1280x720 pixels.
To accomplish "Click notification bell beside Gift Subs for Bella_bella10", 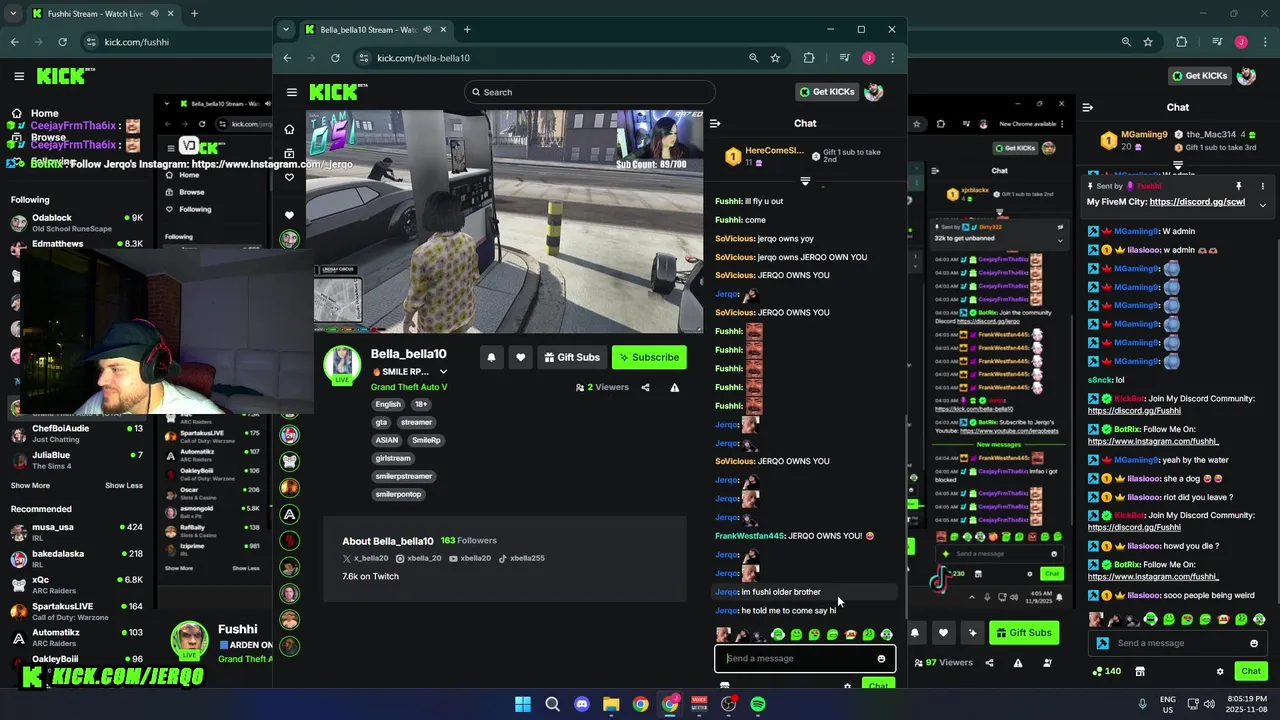I will click(491, 357).
